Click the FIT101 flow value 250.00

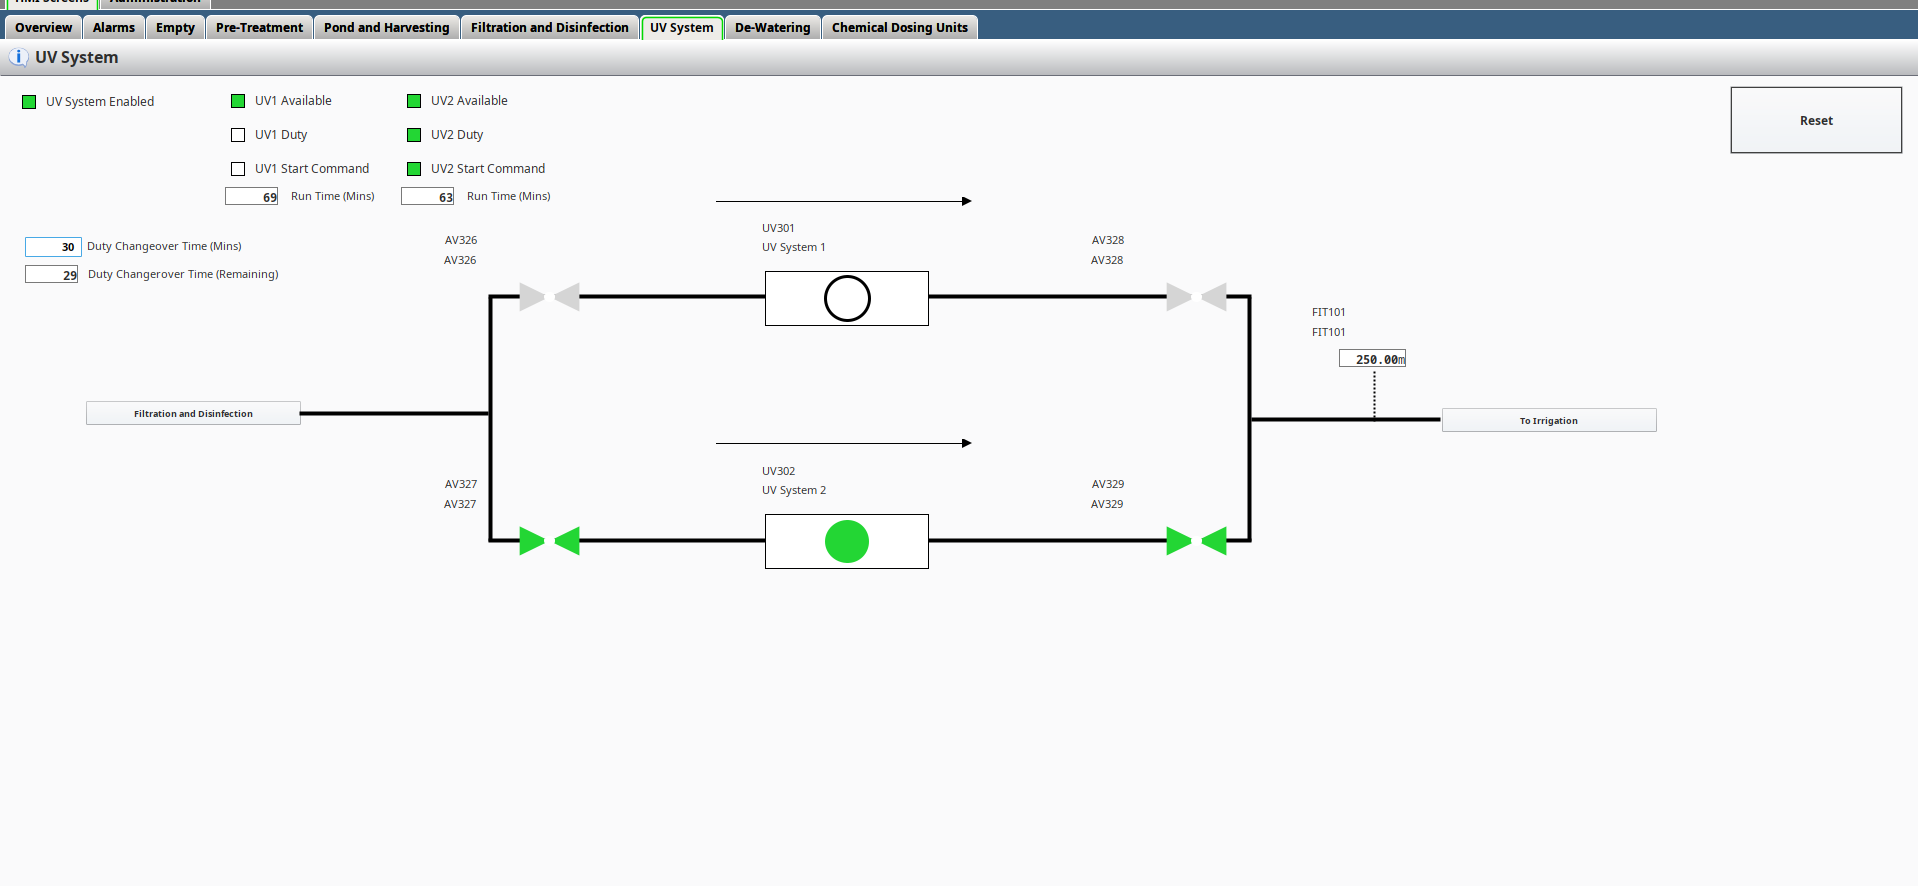tap(1372, 358)
